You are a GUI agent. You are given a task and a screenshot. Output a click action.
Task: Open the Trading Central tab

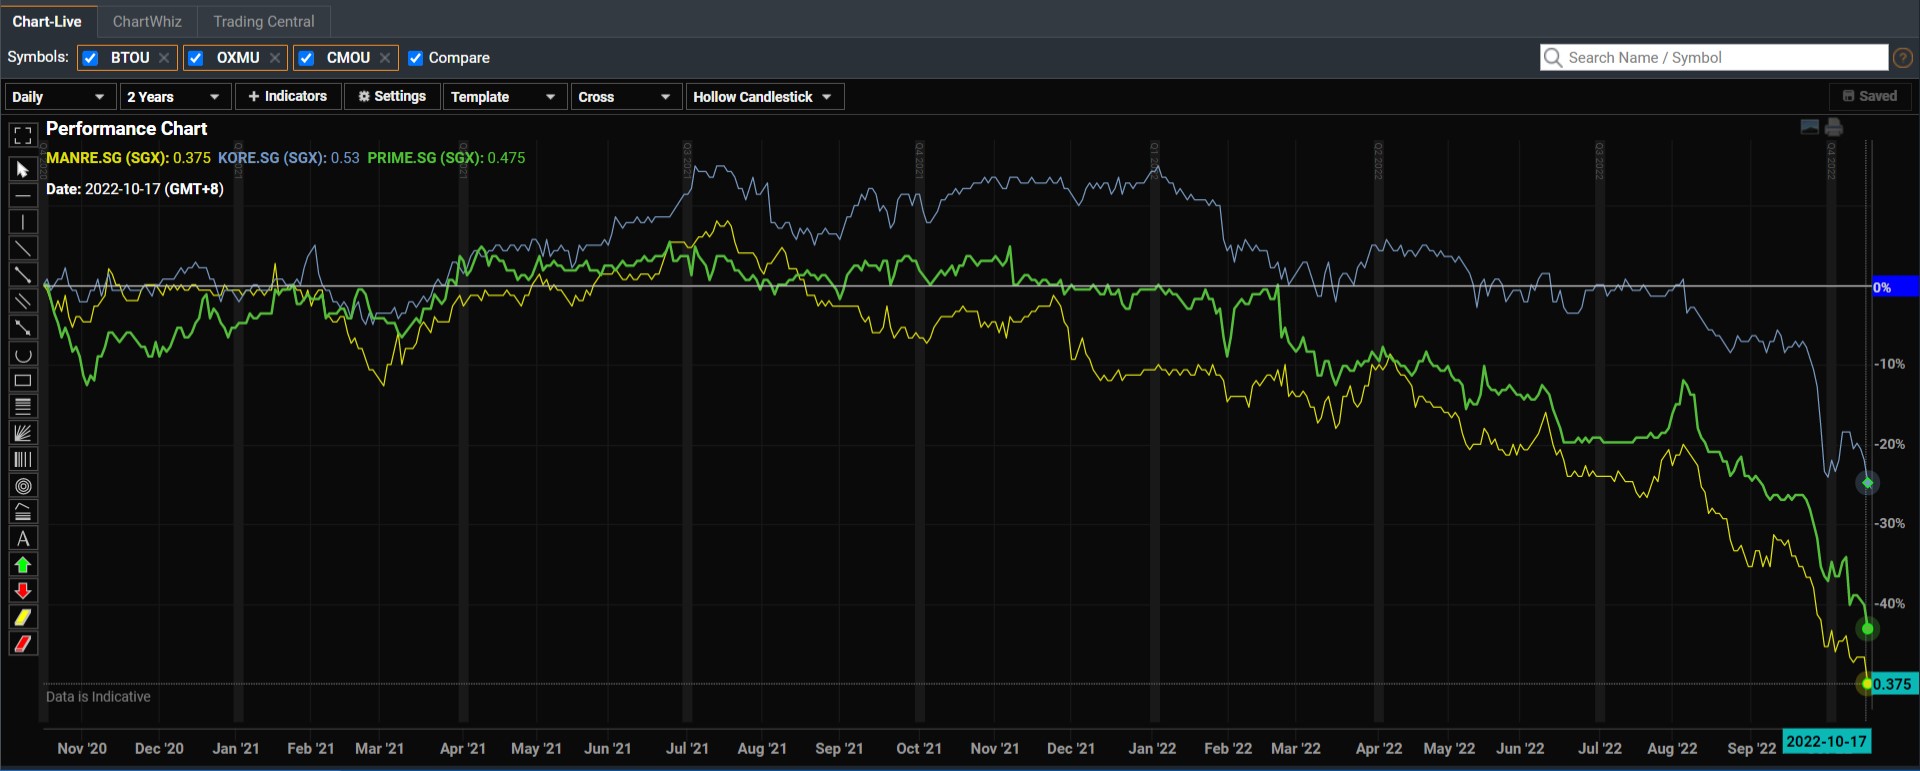[x=263, y=21]
